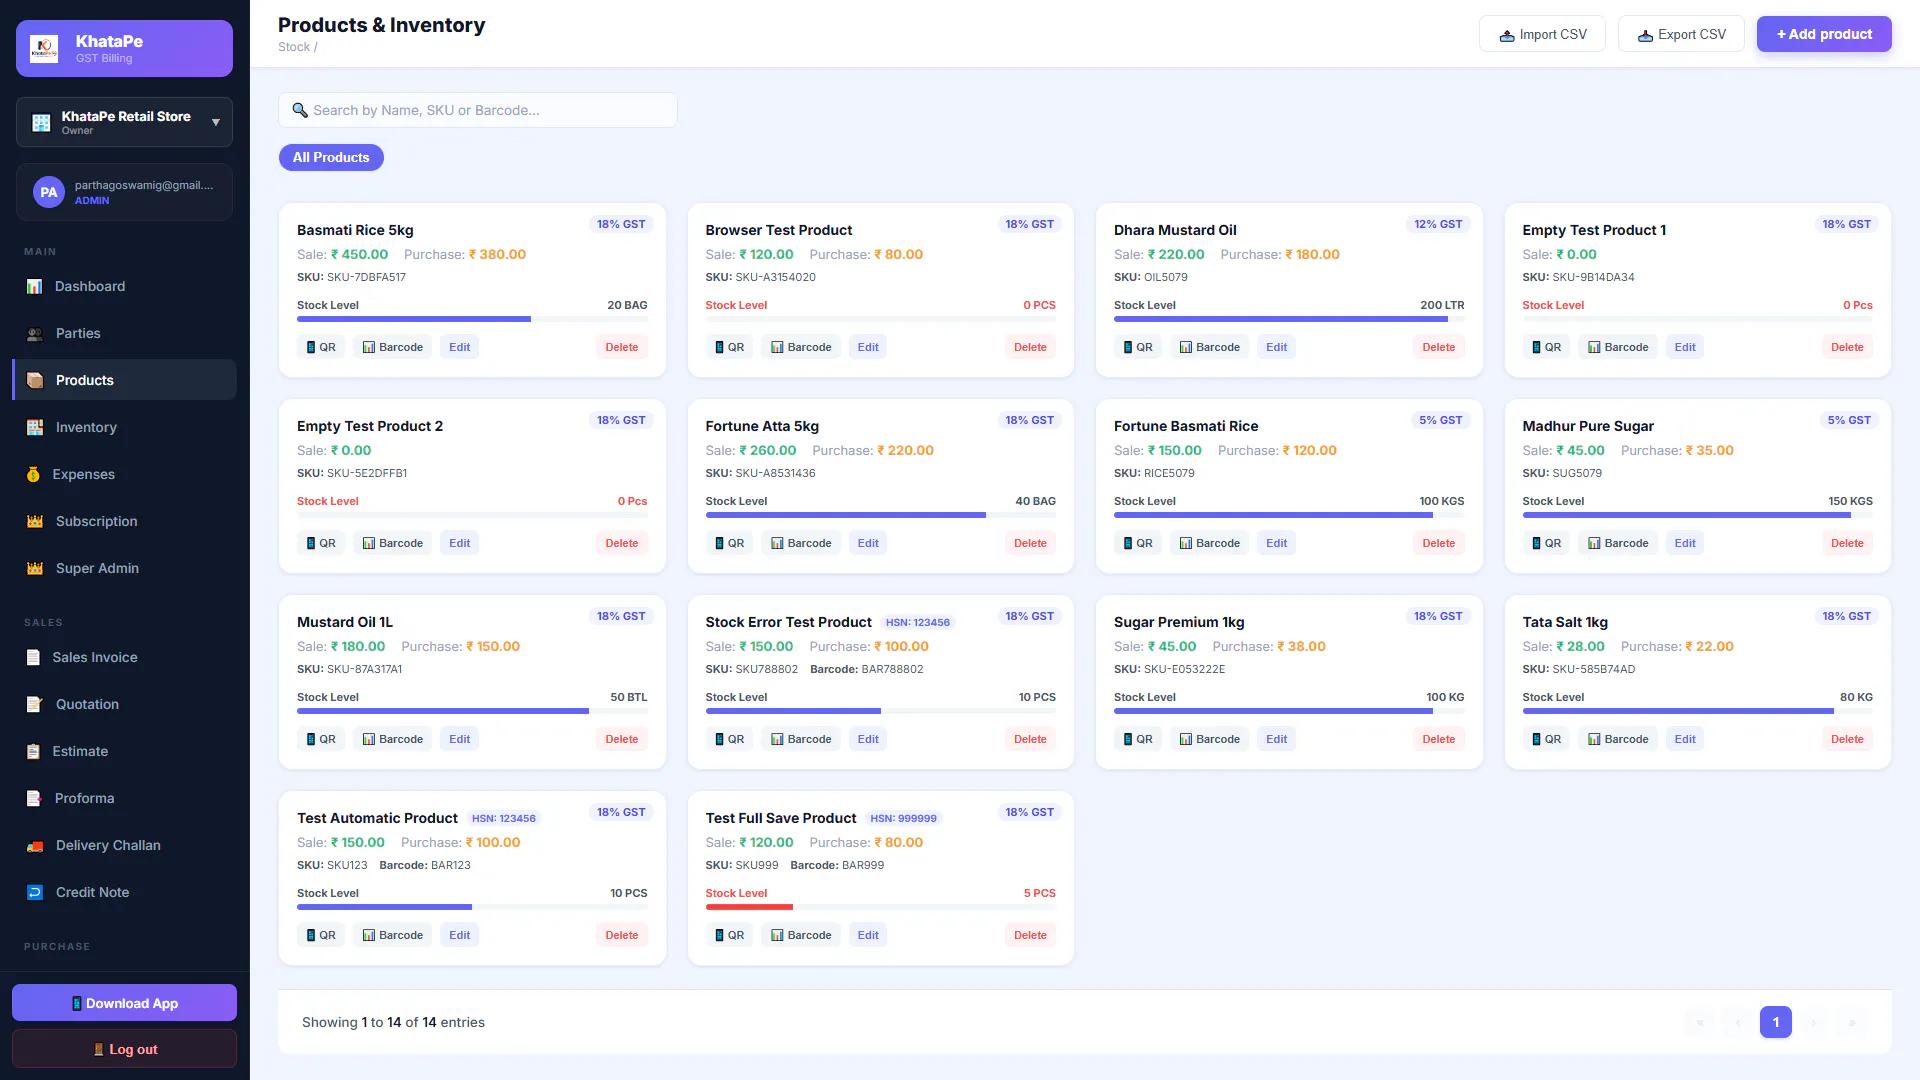Open Super Admin page
Image resolution: width=1920 pixels, height=1080 pixels.
[x=124, y=568]
